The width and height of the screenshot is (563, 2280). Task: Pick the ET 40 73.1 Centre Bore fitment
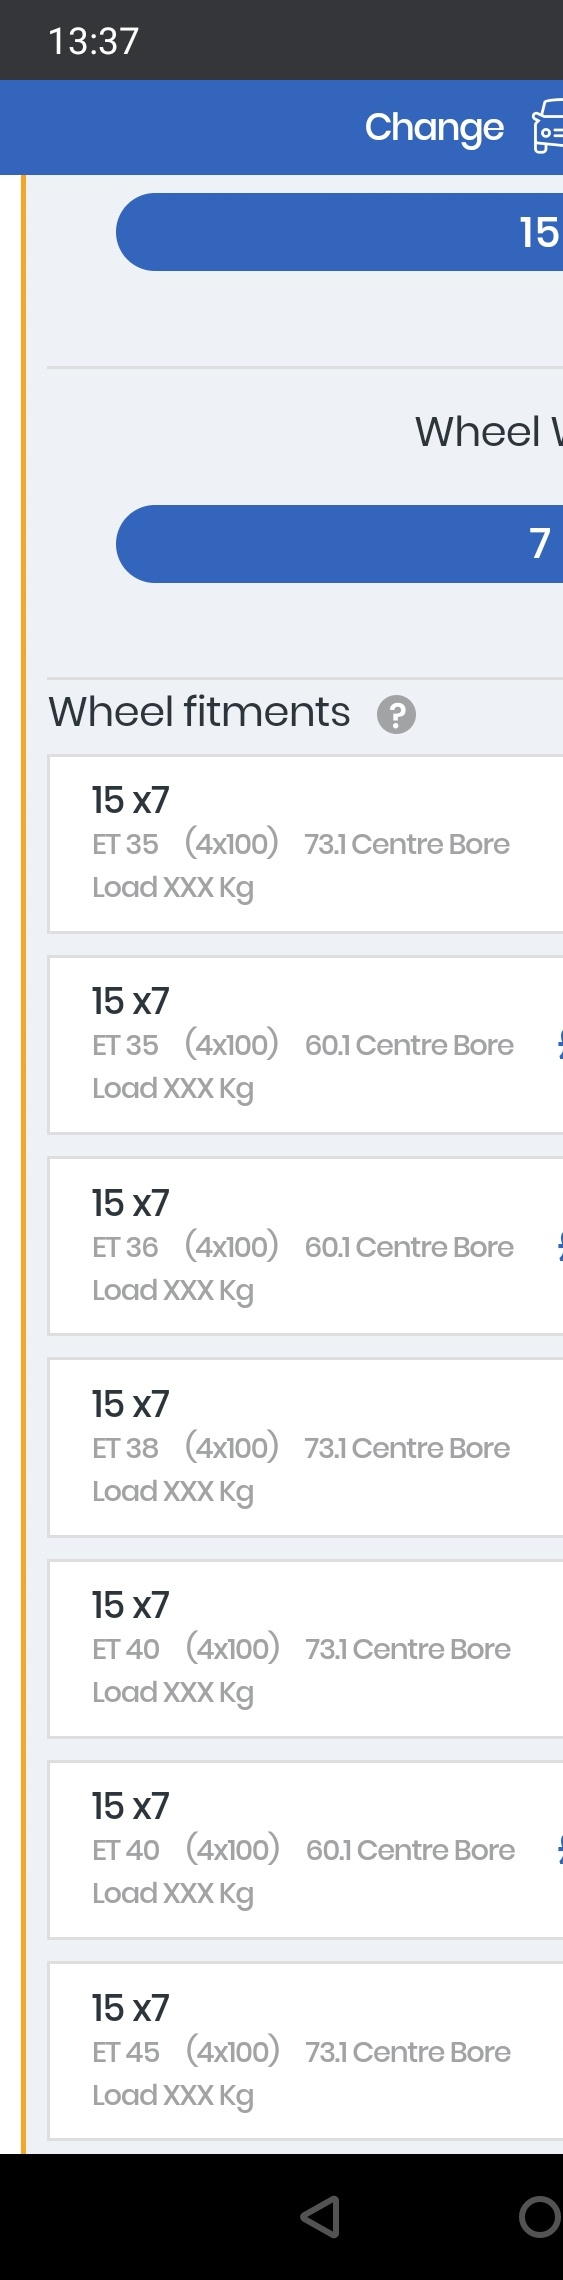[x=306, y=1649]
